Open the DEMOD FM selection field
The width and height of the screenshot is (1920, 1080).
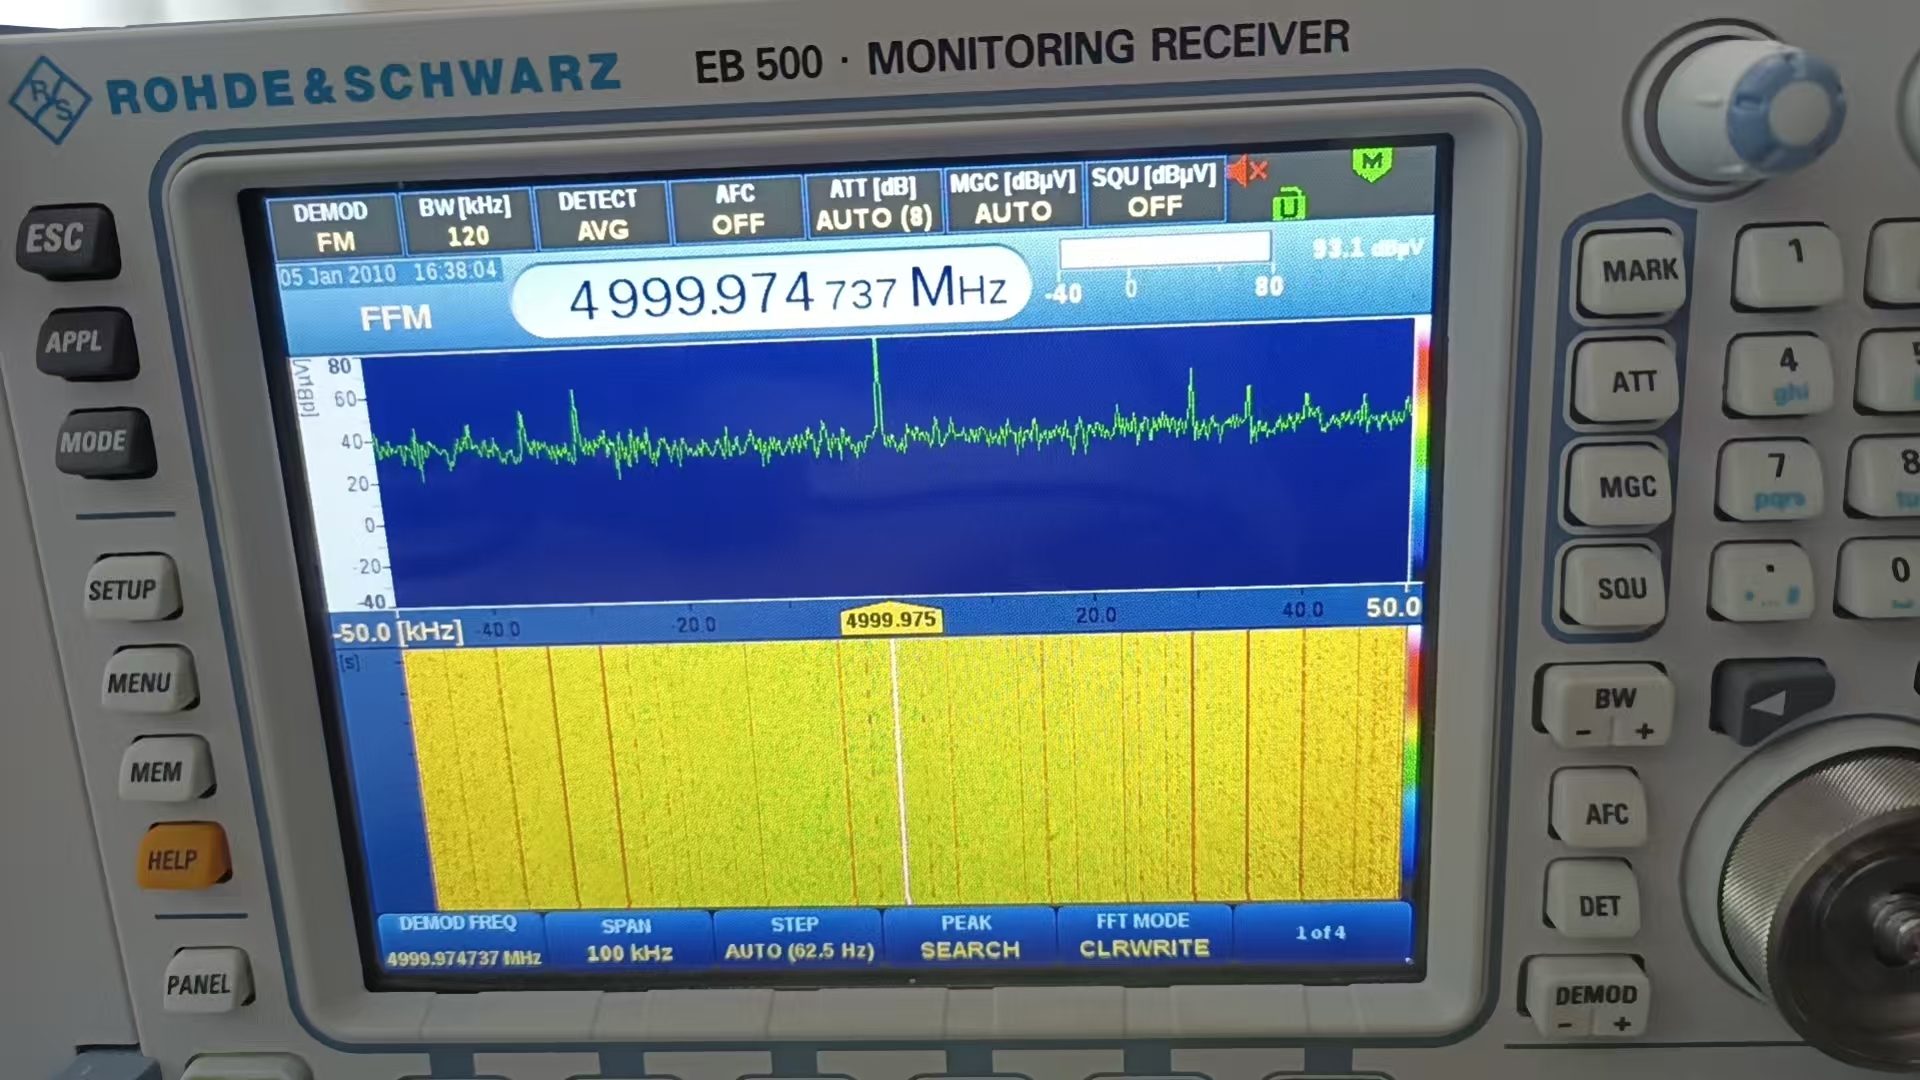(332, 227)
